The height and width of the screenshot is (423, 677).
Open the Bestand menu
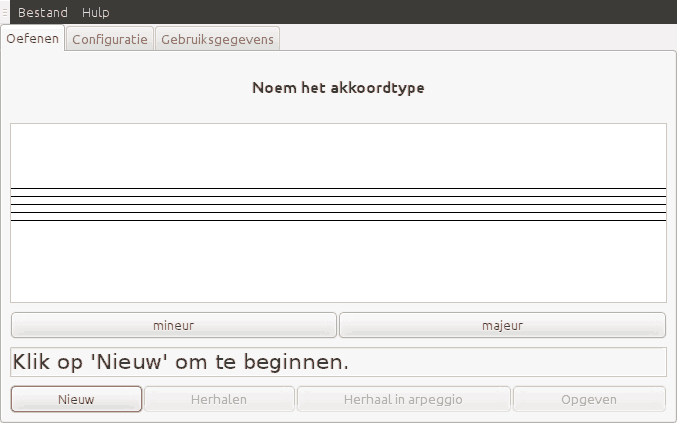click(43, 12)
